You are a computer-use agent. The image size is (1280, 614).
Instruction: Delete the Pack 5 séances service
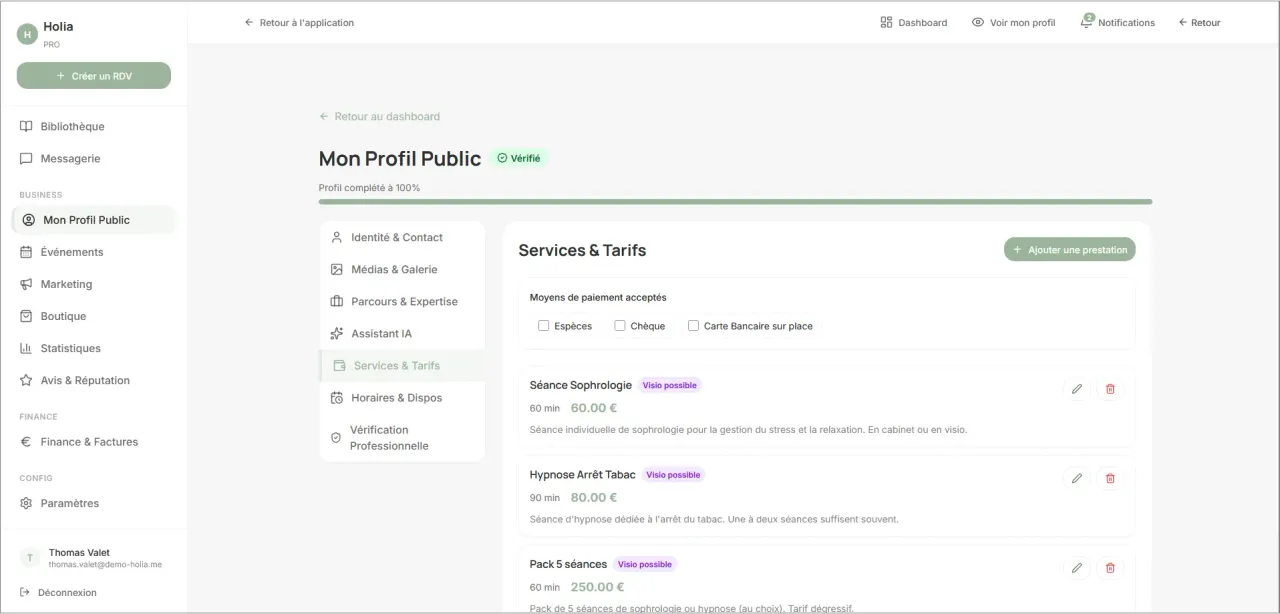[1110, 568]
